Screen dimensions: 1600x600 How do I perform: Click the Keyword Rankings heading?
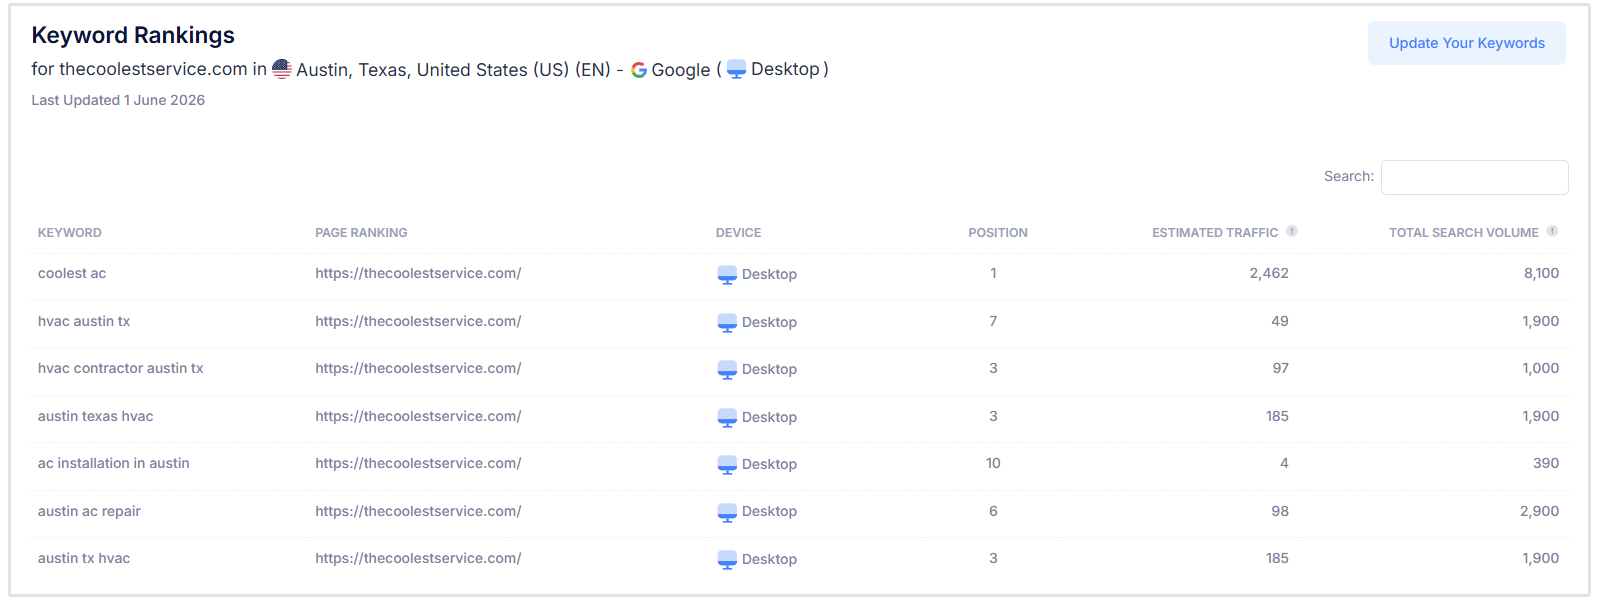(133, 35)
